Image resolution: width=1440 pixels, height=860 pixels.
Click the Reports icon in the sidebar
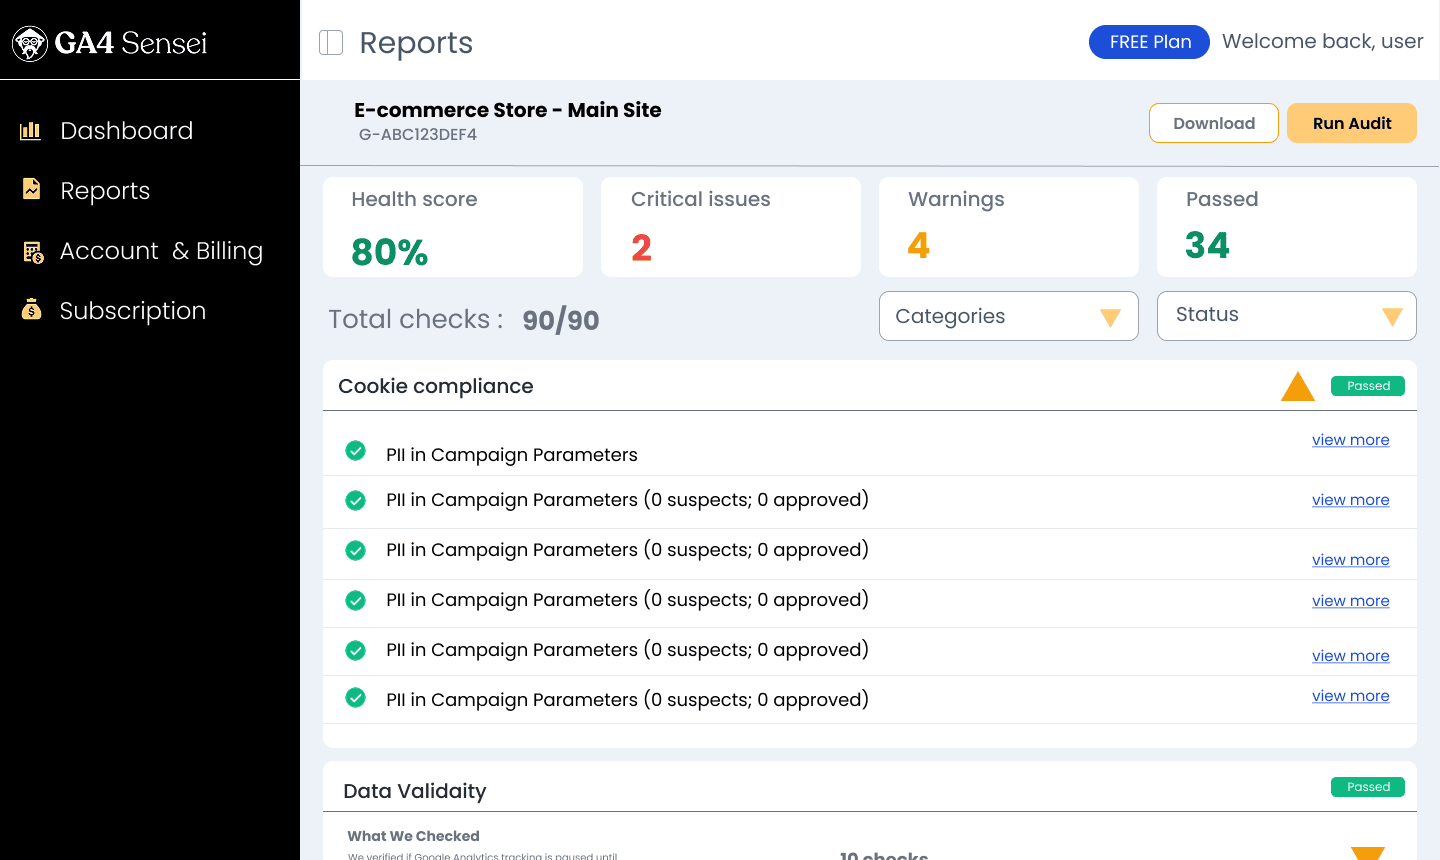pyautogui.click(x=31, y=190)
